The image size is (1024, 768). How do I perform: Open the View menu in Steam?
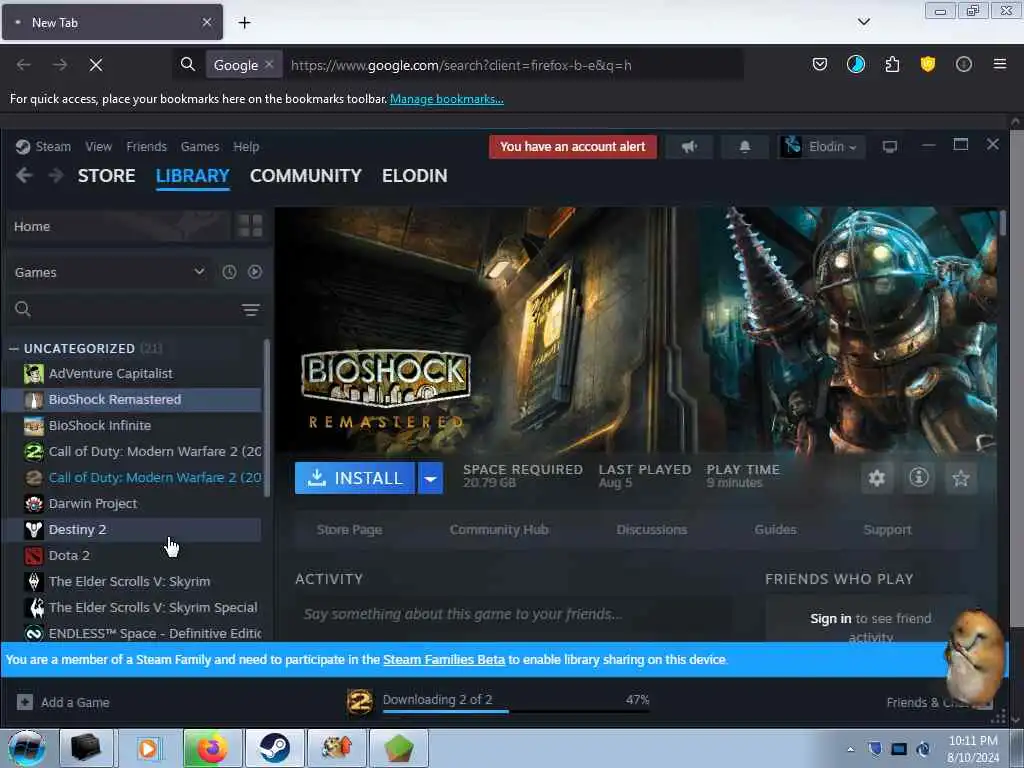coord(99,146)
